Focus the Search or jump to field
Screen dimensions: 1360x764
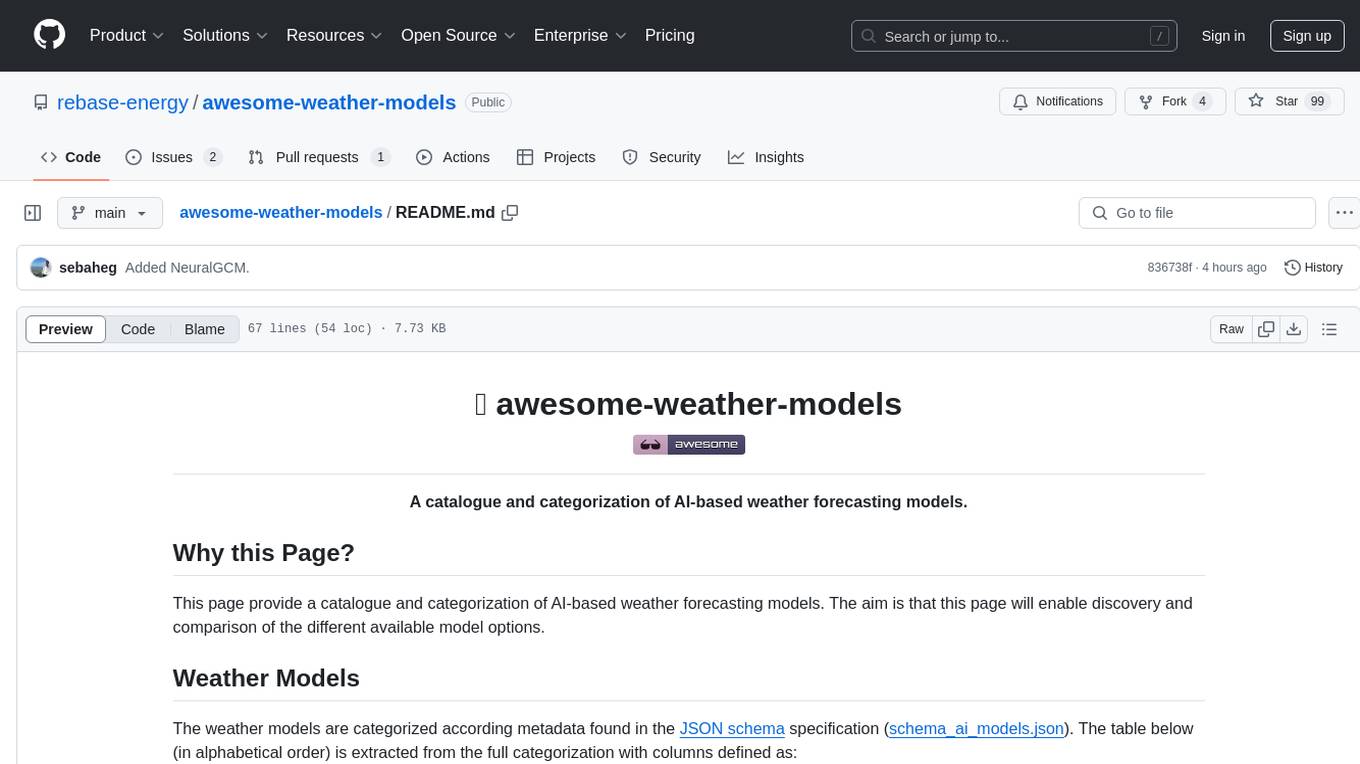pyautogui.click(x=1014, y=36)
